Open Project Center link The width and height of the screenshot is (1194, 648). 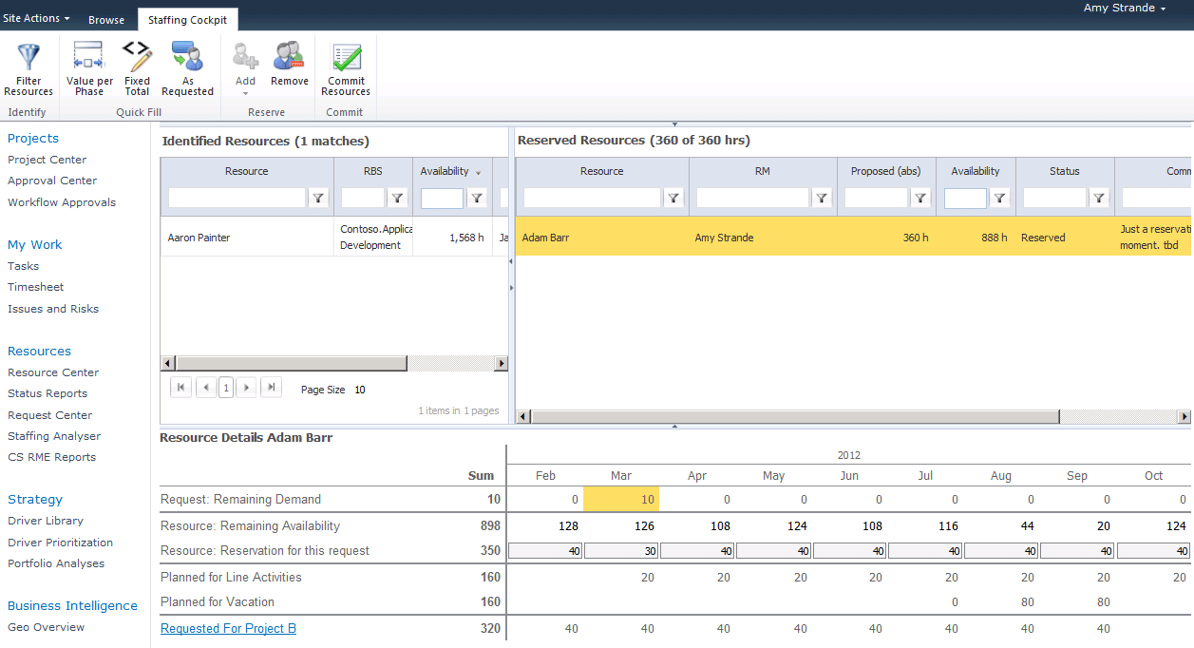click(47, 160)
